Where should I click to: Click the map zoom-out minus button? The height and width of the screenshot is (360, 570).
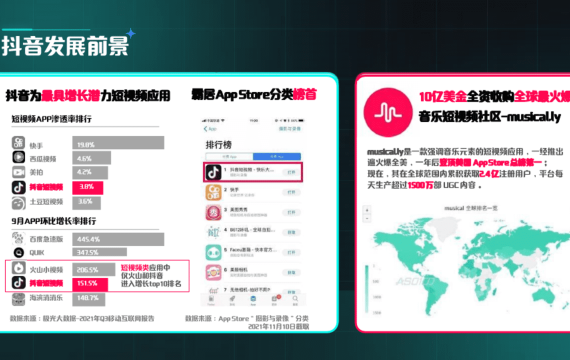coord(367,219)
